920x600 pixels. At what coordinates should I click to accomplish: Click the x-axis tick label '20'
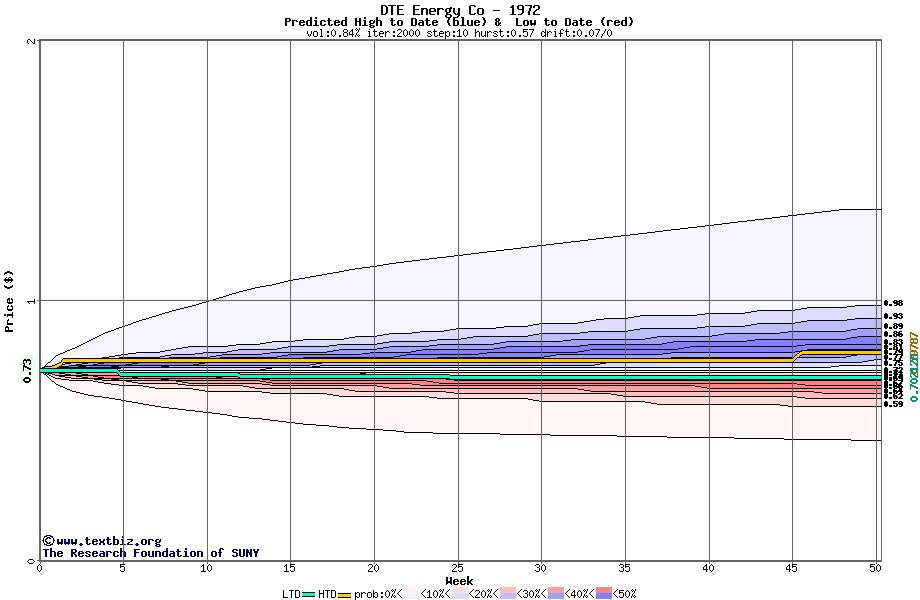tap(374, 568)
